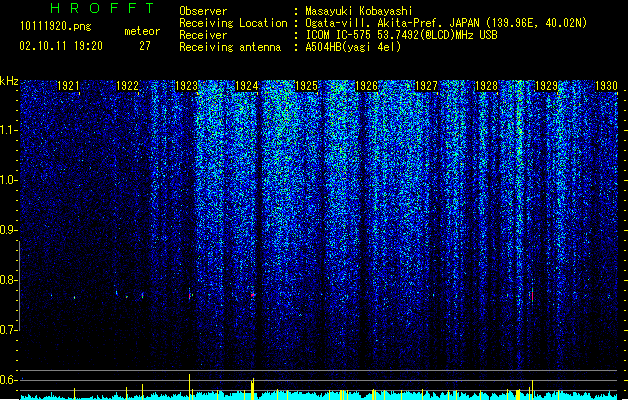Click the HROFFT title text

pyautogui.click(x=102, y=8)
